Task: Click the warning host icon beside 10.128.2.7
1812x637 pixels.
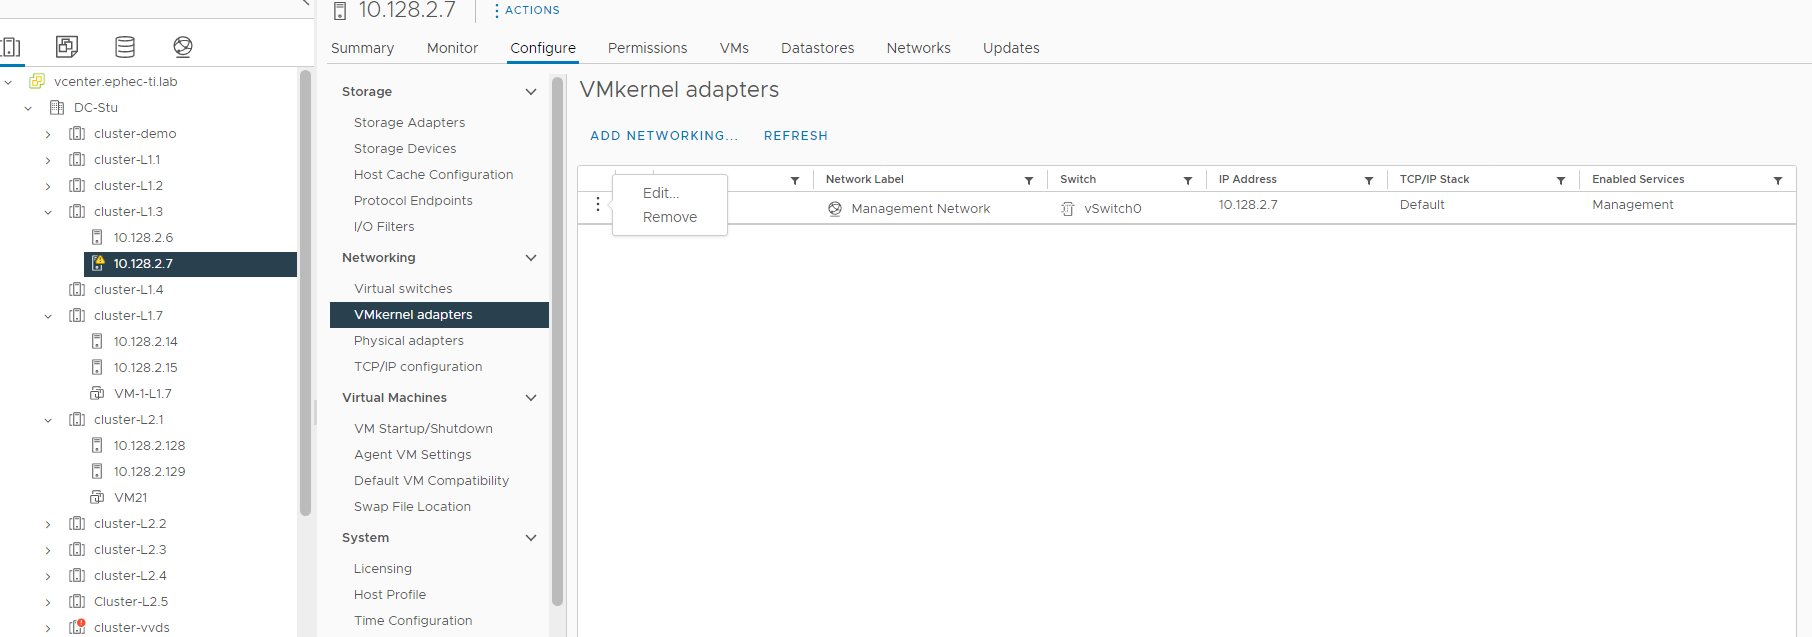Action: 98,263
